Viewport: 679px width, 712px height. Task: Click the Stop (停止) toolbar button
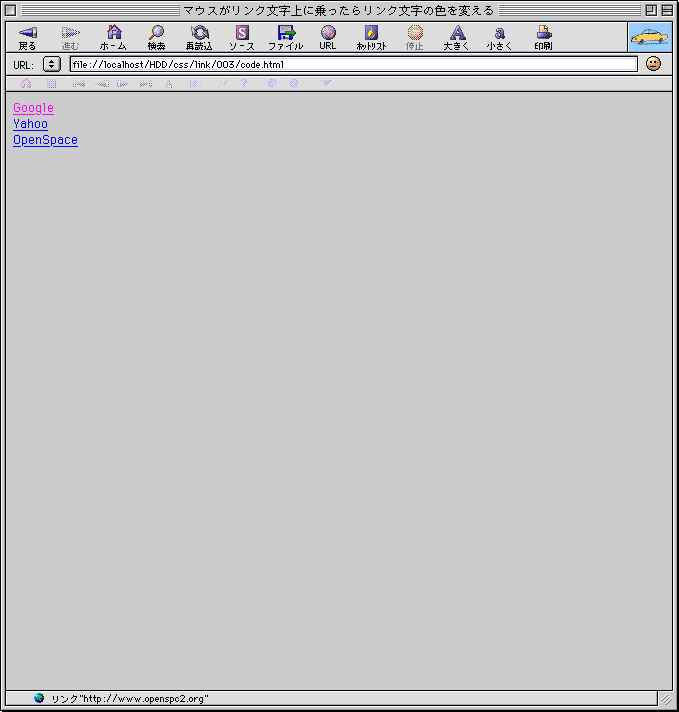click(x=415, y=38)
